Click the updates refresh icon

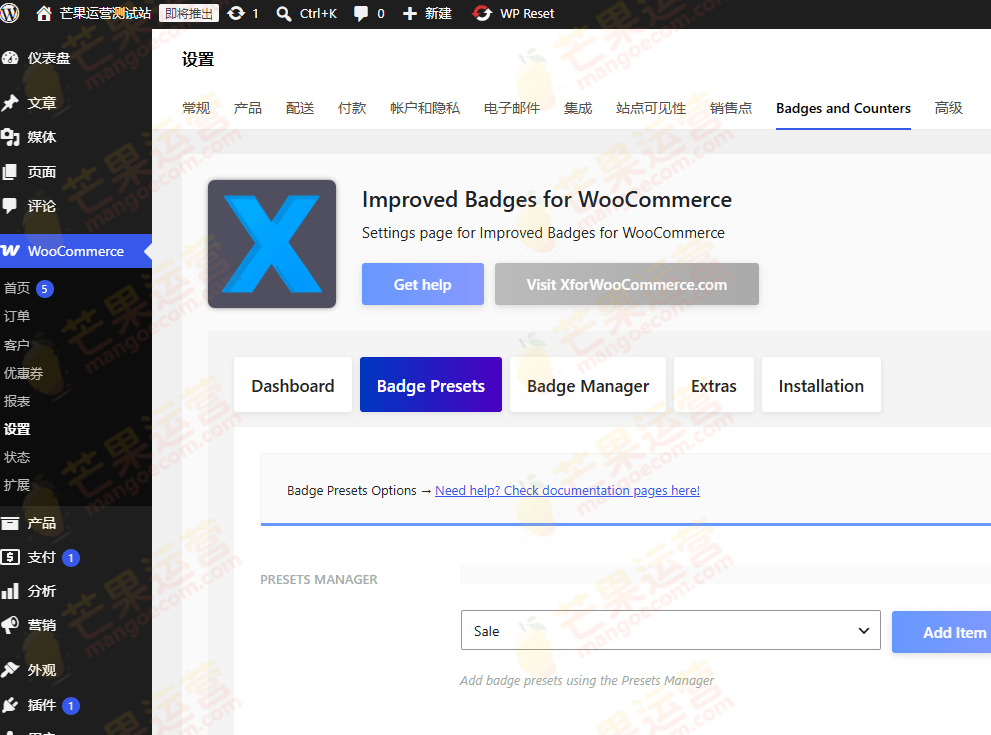pyautogui.click(x=236, y=13)
